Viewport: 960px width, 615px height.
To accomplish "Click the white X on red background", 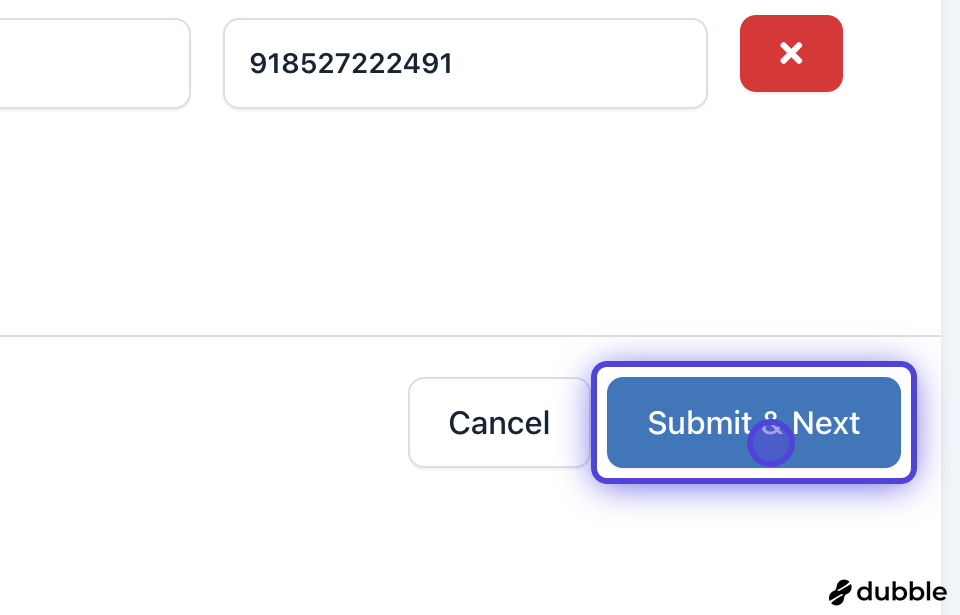I will pyautogui.click(x=791, y=54).
